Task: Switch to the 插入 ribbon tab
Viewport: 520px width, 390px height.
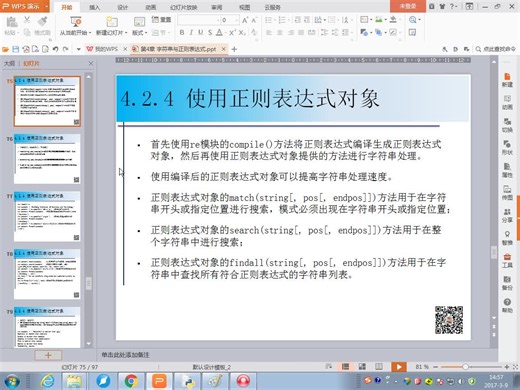Action: (x=95, y=7)
